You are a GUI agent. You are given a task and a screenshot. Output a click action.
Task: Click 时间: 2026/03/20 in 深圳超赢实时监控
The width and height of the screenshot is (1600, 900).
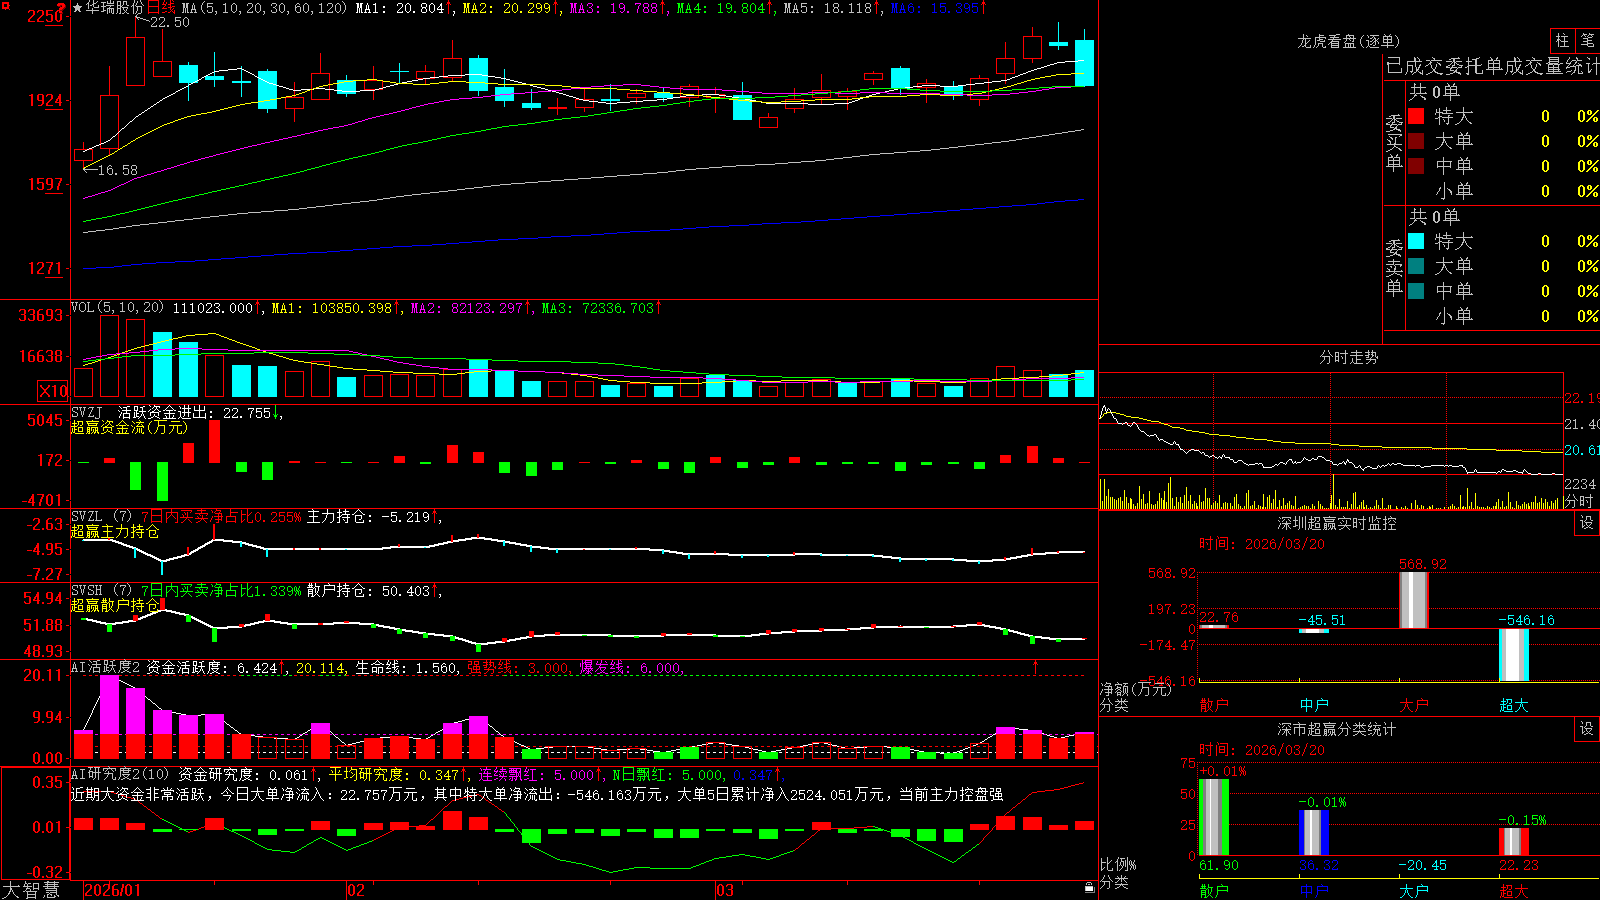coord(1262,544)
